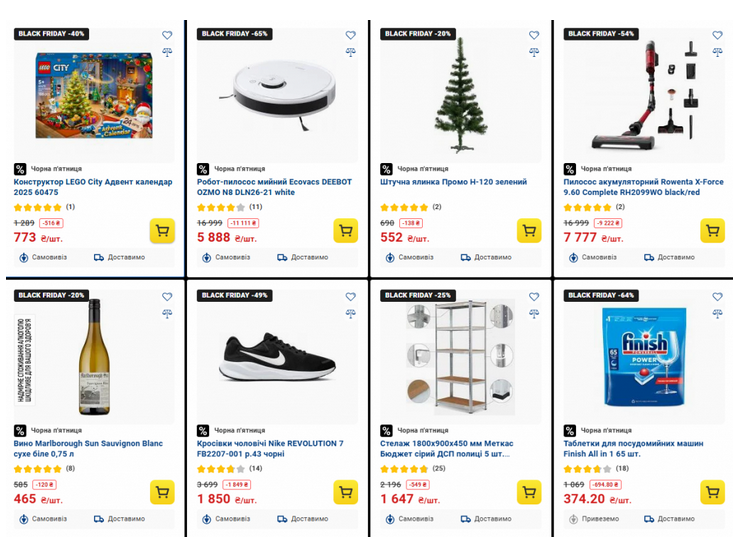Click Black Friday -65% badge on robot vacuum
The height and width of the screenshot is (545, 744).
tap(235, 34)
